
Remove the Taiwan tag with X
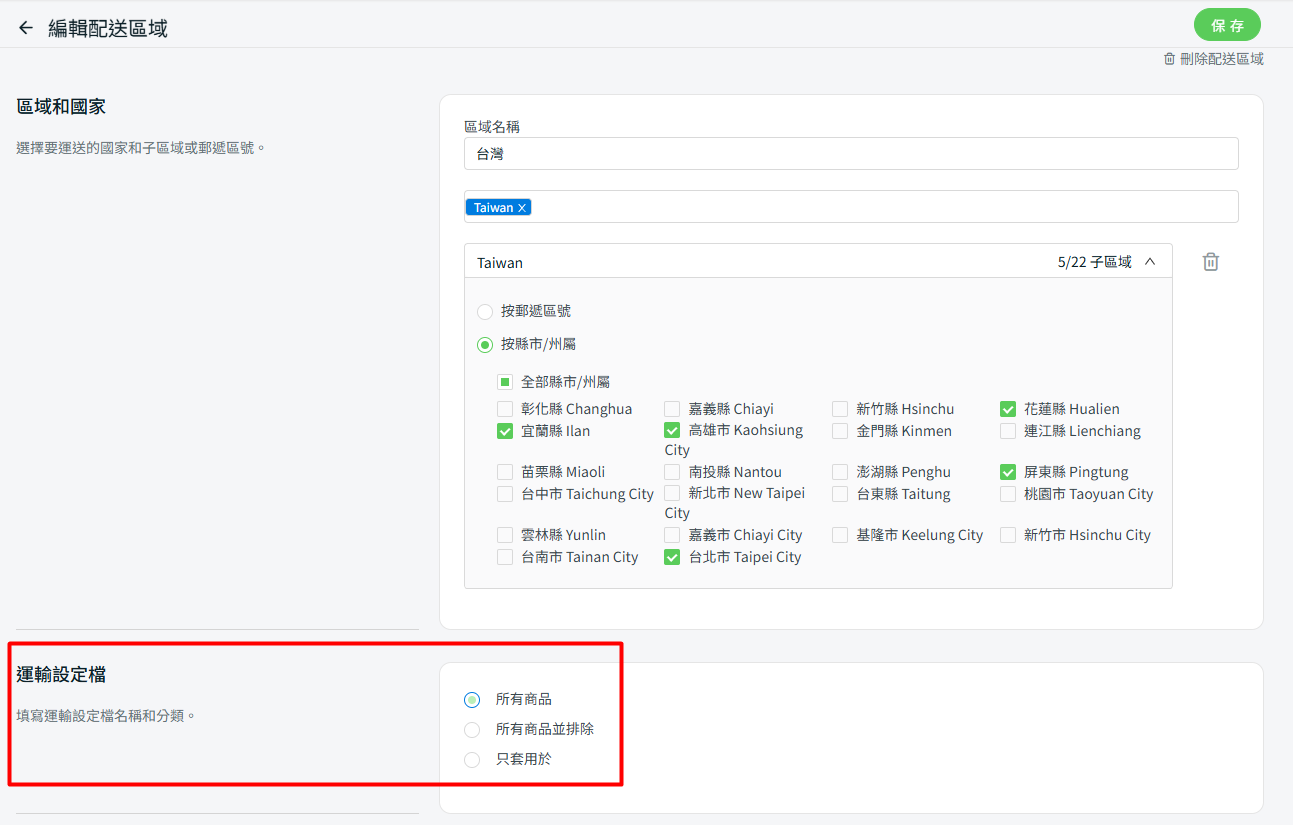[x=522, y=208]
